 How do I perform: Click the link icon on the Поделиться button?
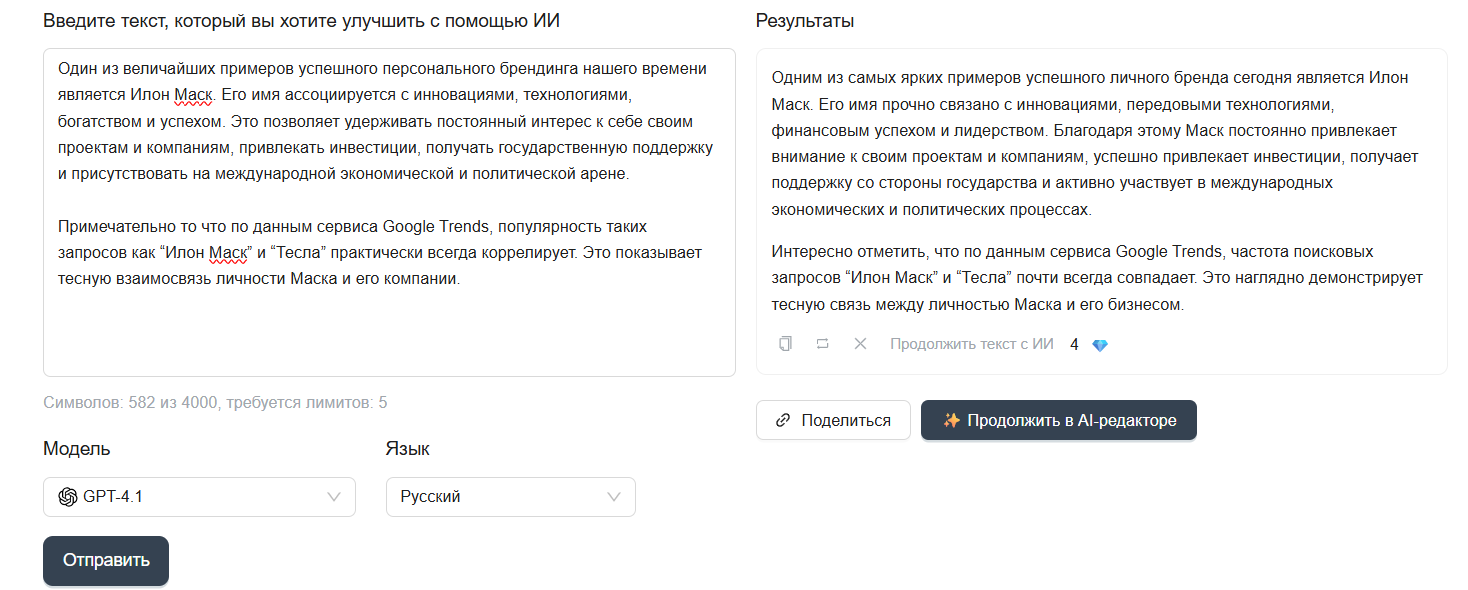point(784,420)
